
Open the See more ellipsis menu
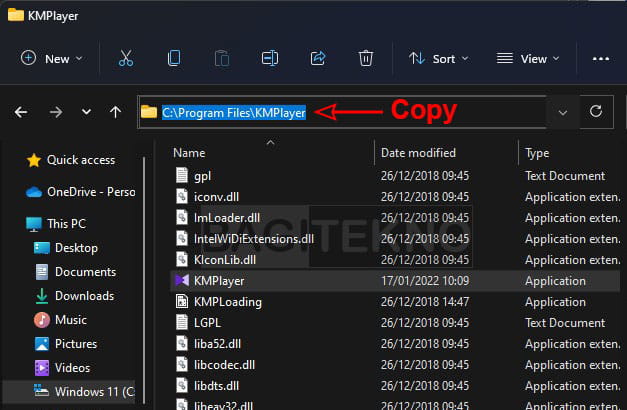click(x=601, y=59)
